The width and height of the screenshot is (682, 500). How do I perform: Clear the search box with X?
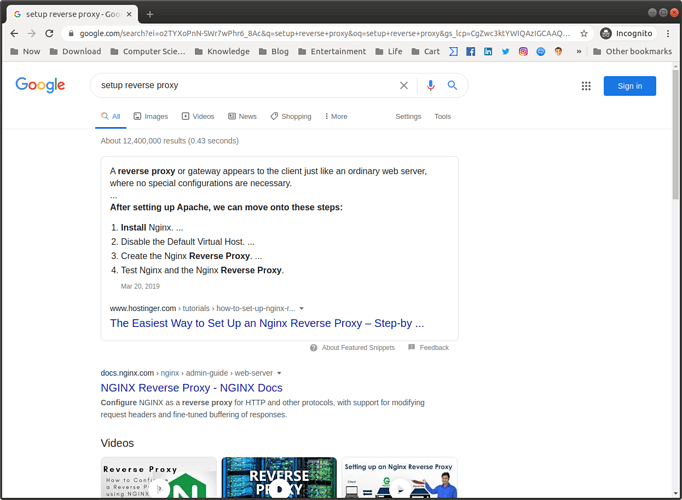404,86
